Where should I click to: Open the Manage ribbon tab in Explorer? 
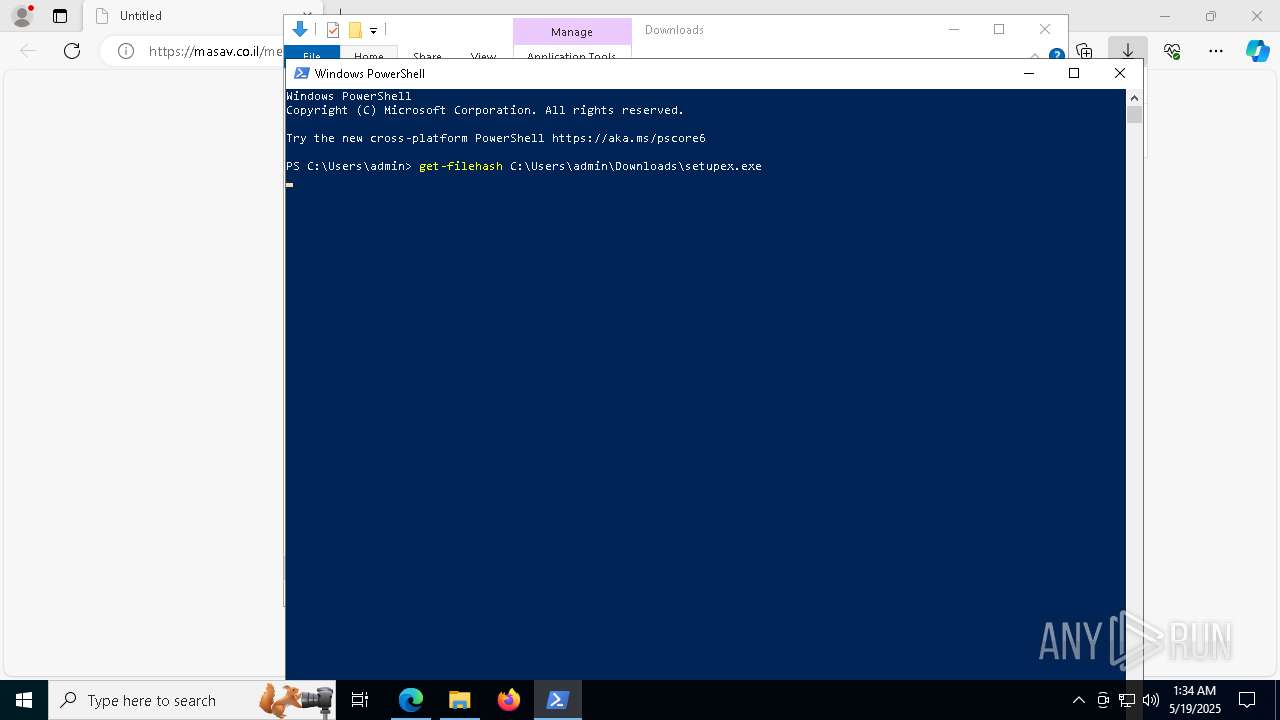[x=572, y=32]
